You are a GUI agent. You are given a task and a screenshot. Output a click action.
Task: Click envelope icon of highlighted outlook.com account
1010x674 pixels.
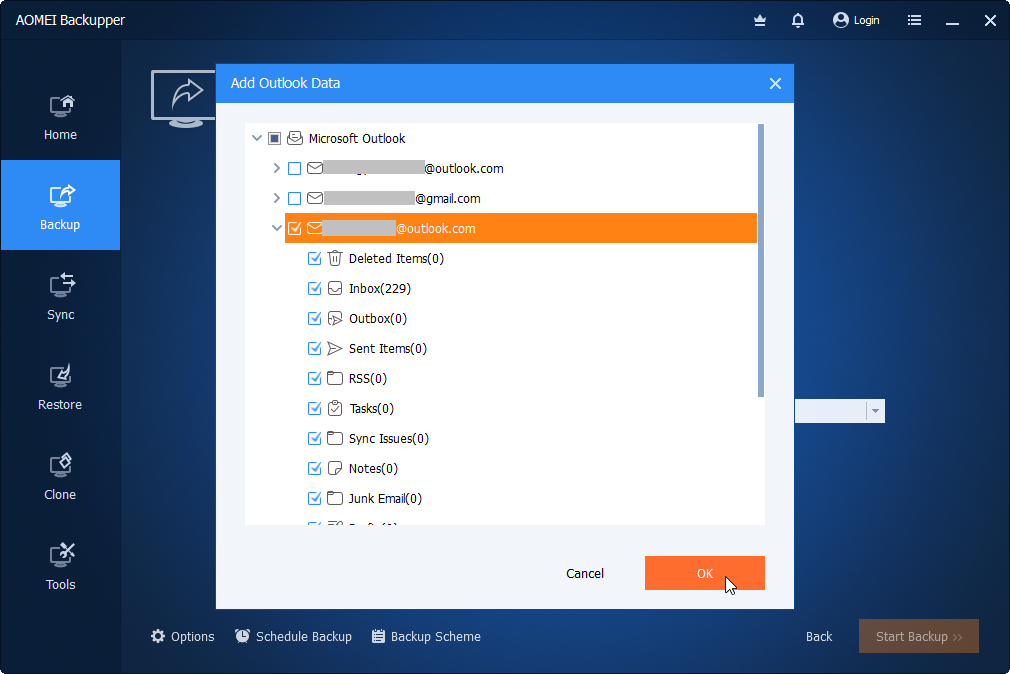click(x=315, y=228)
